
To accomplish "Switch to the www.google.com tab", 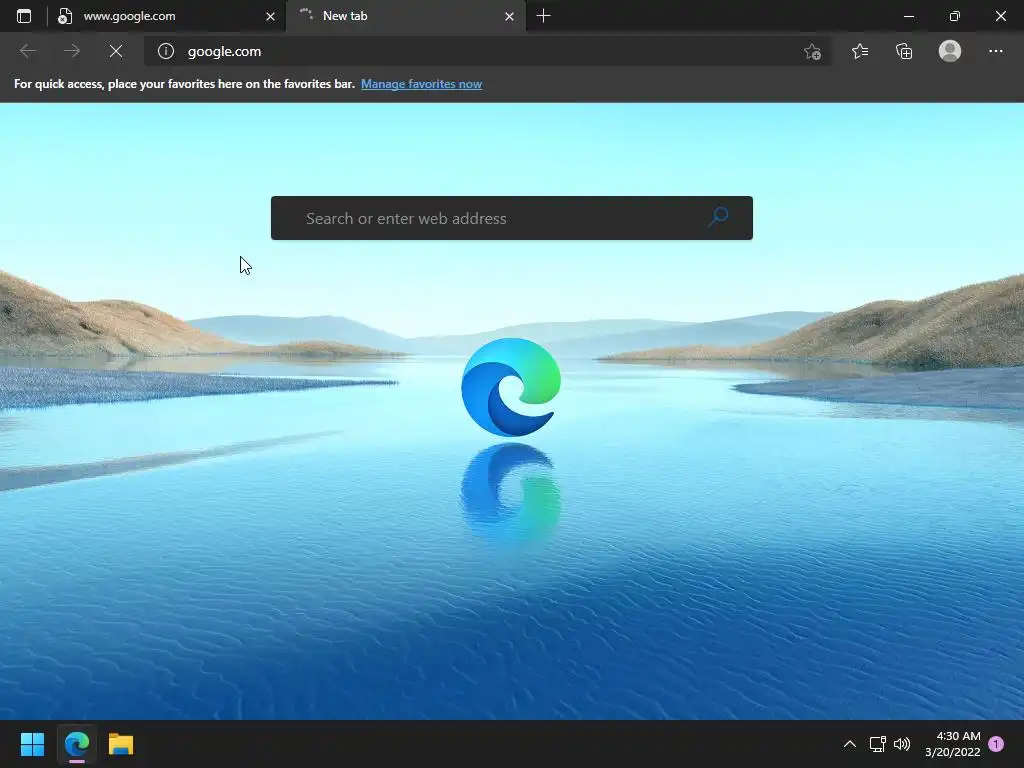I will coord(167,16).
